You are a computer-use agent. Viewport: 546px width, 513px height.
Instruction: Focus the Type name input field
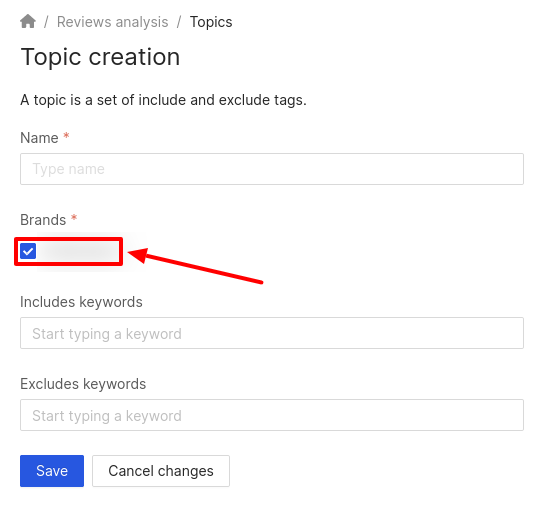click(272, 169)
